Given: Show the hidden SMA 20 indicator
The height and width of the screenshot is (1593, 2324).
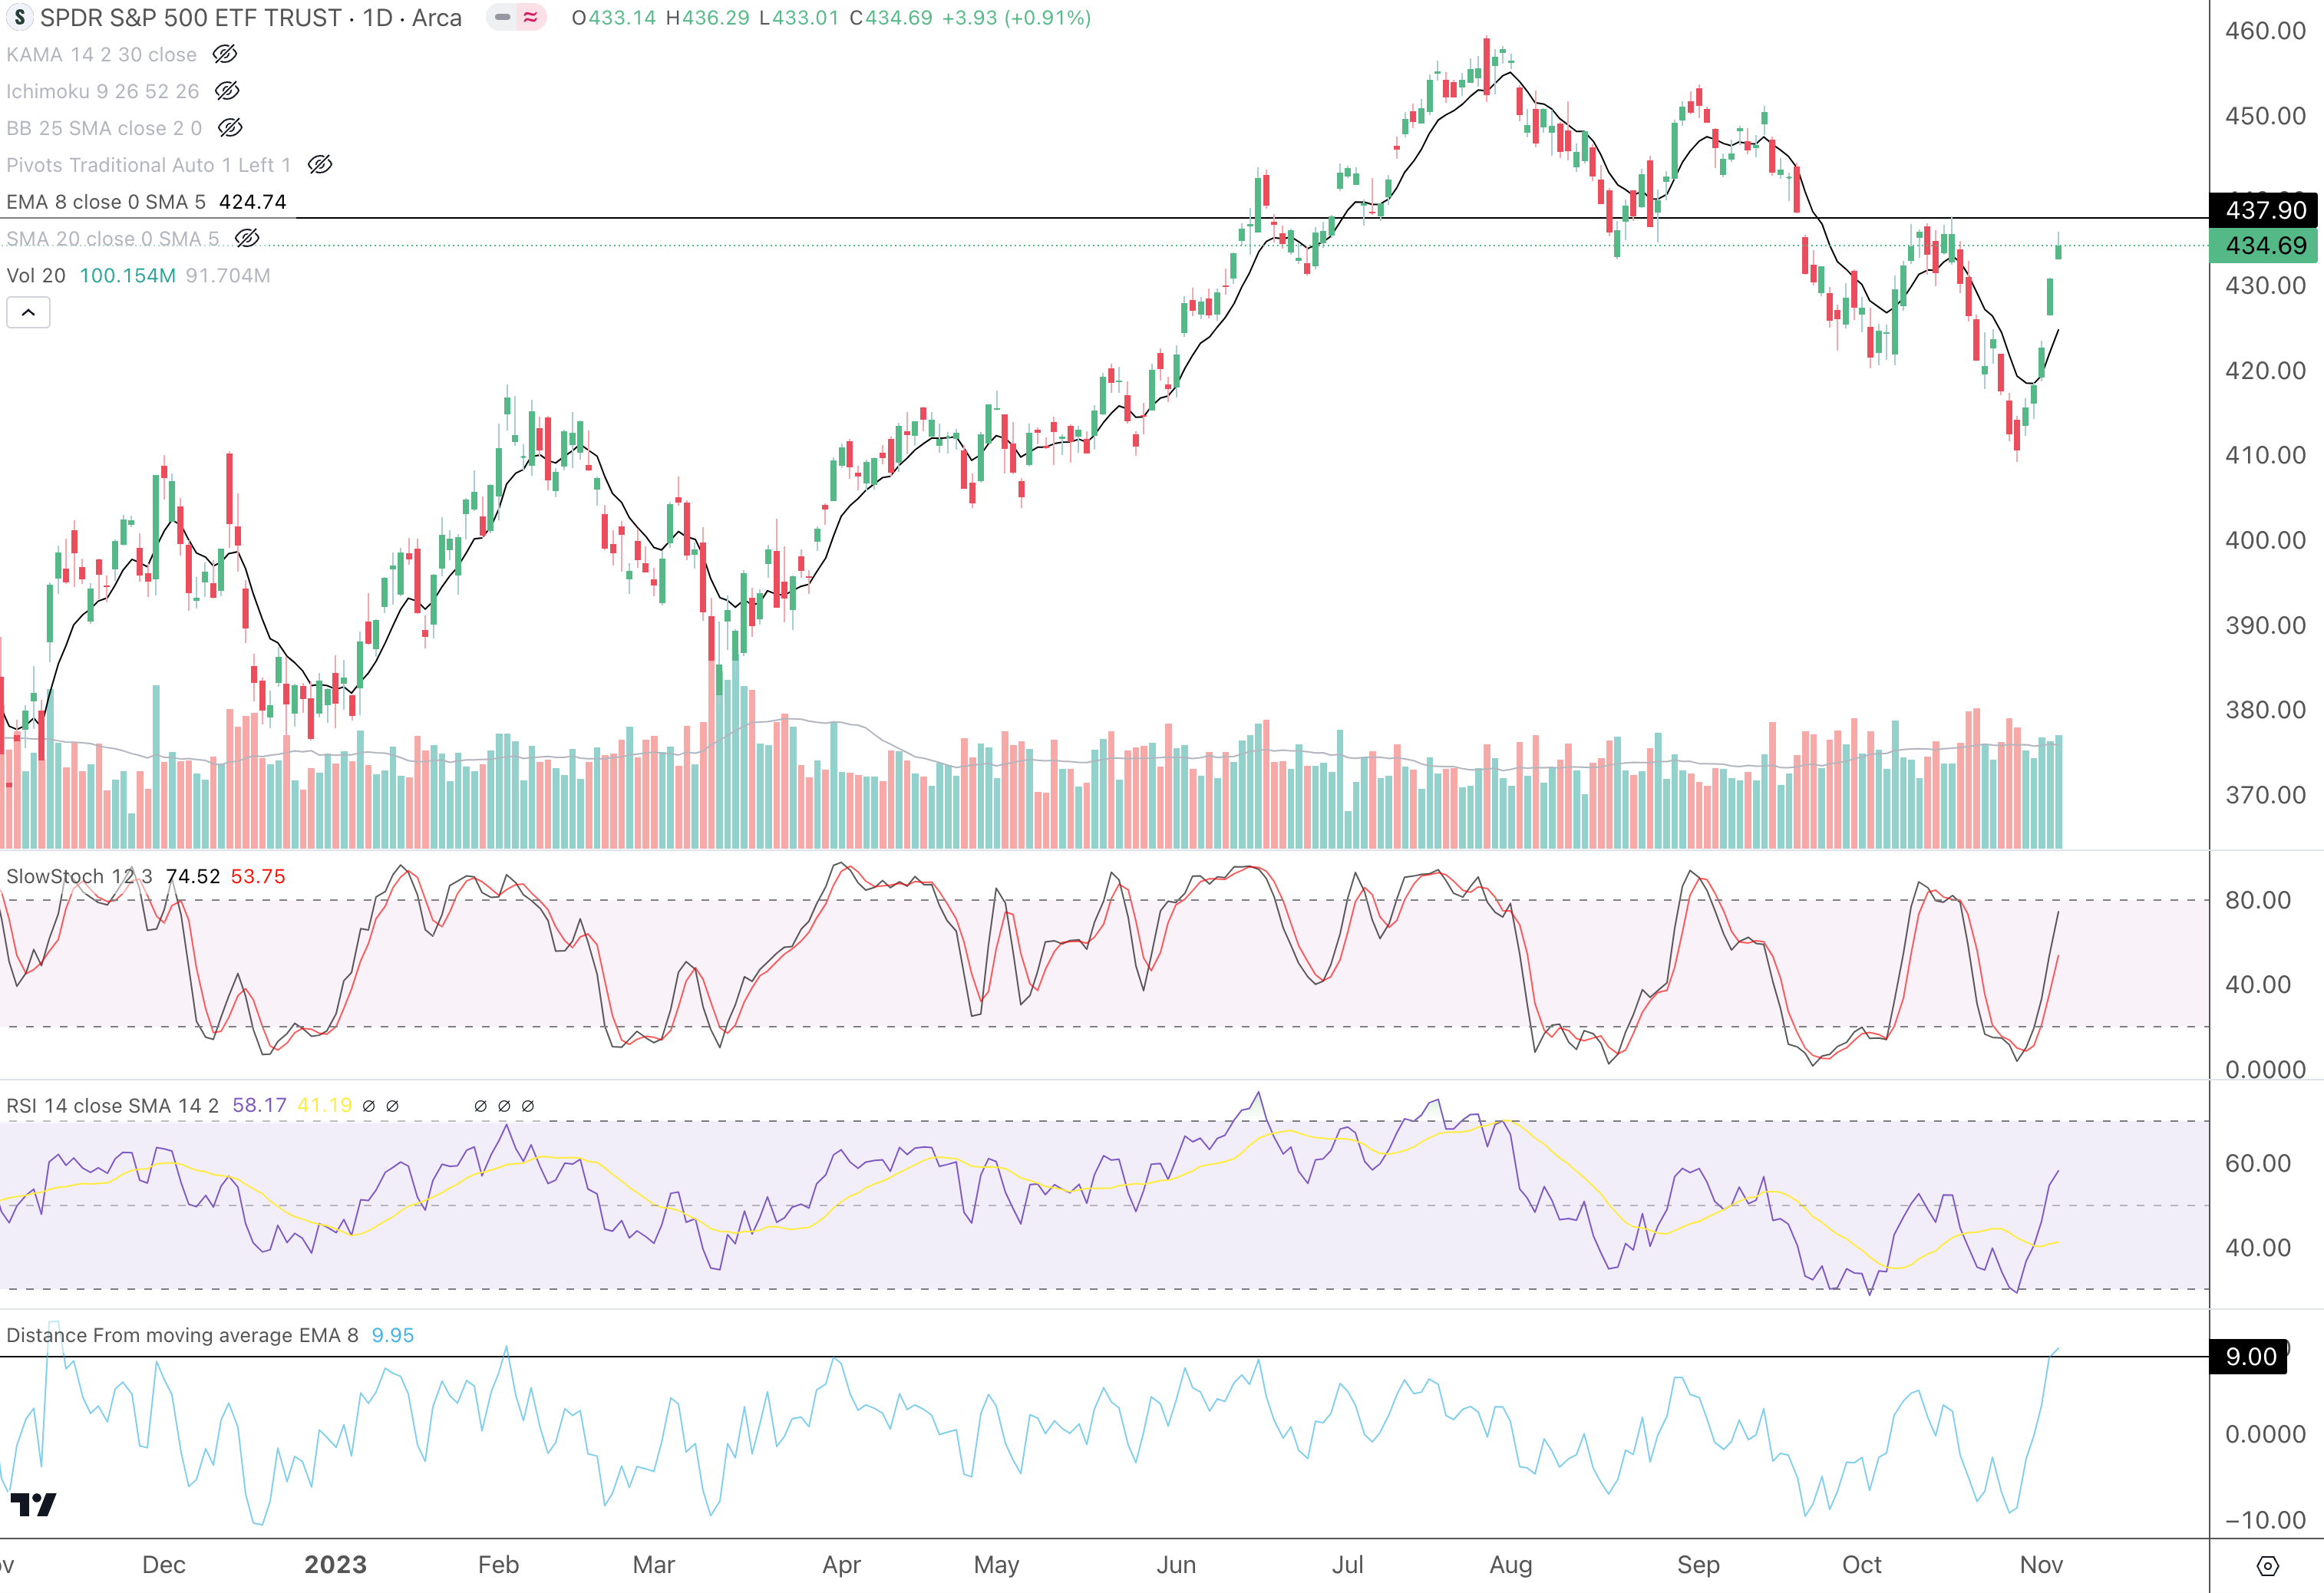Looking at the screenshot, I should 247,238.
